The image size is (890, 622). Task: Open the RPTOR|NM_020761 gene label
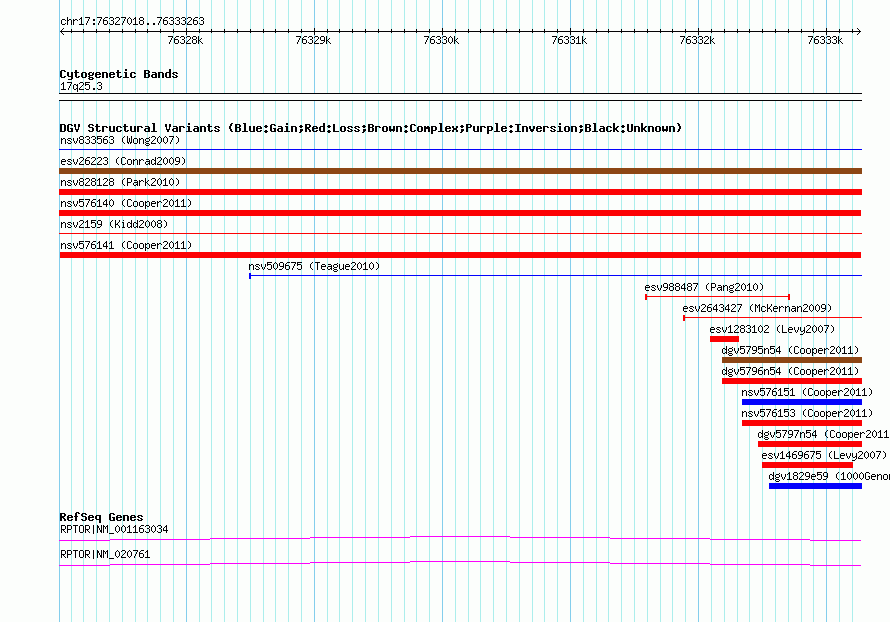(105, 554)
